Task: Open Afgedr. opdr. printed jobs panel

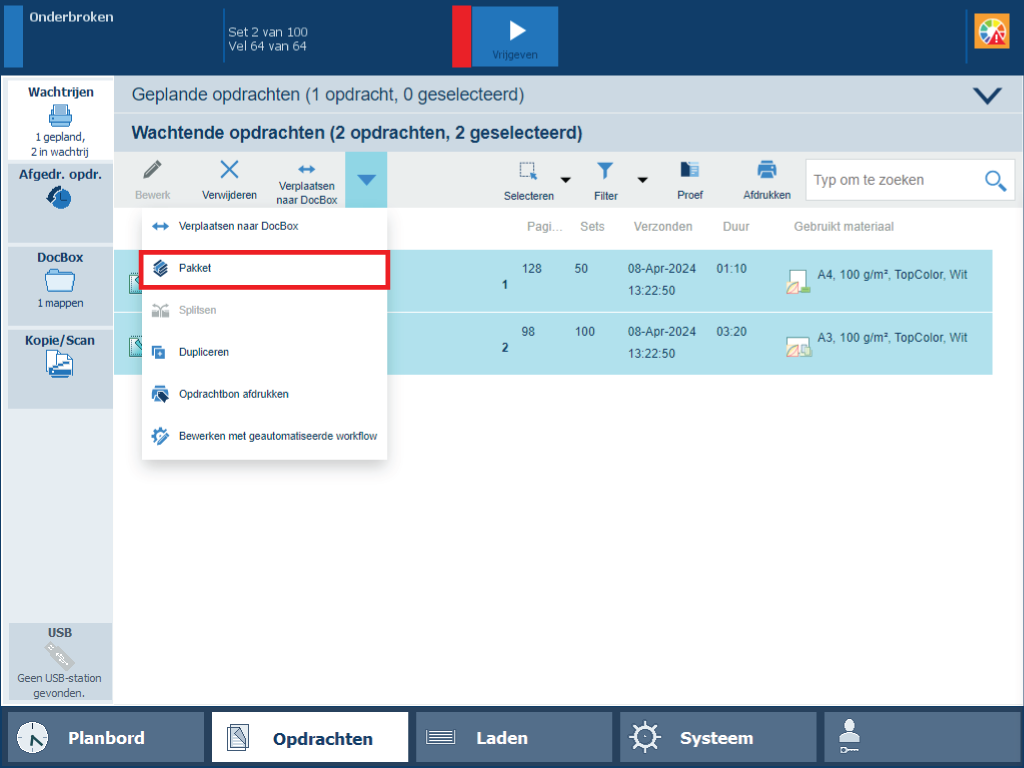Action: point(60,202)
